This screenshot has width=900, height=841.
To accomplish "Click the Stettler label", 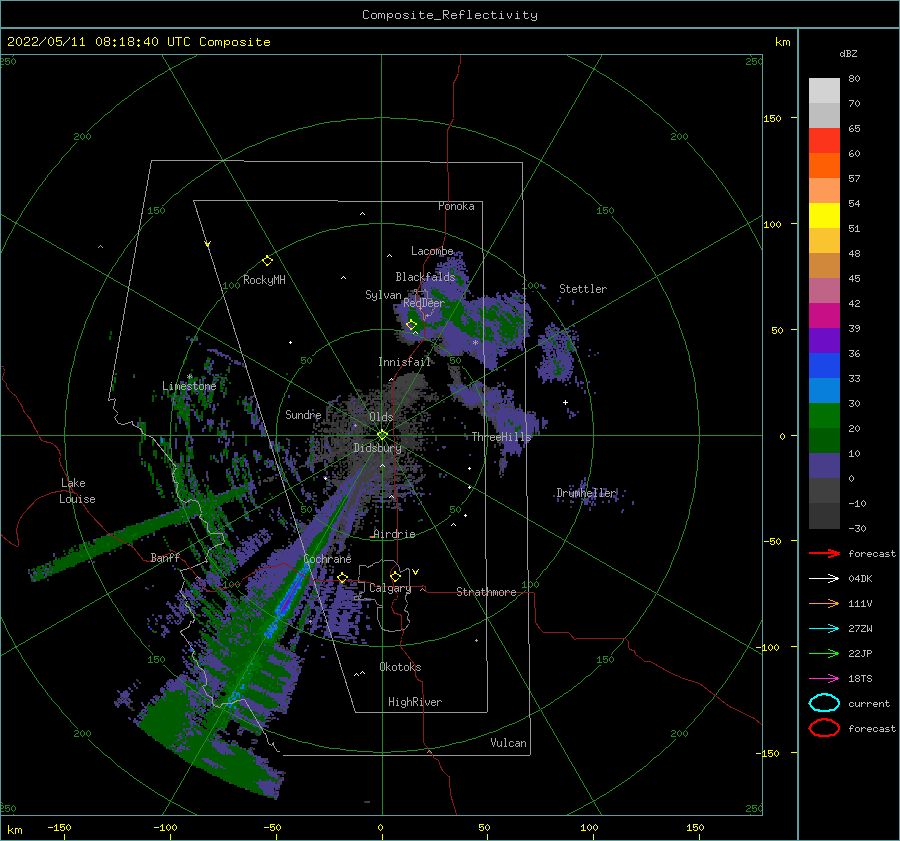I will point(583,289).
